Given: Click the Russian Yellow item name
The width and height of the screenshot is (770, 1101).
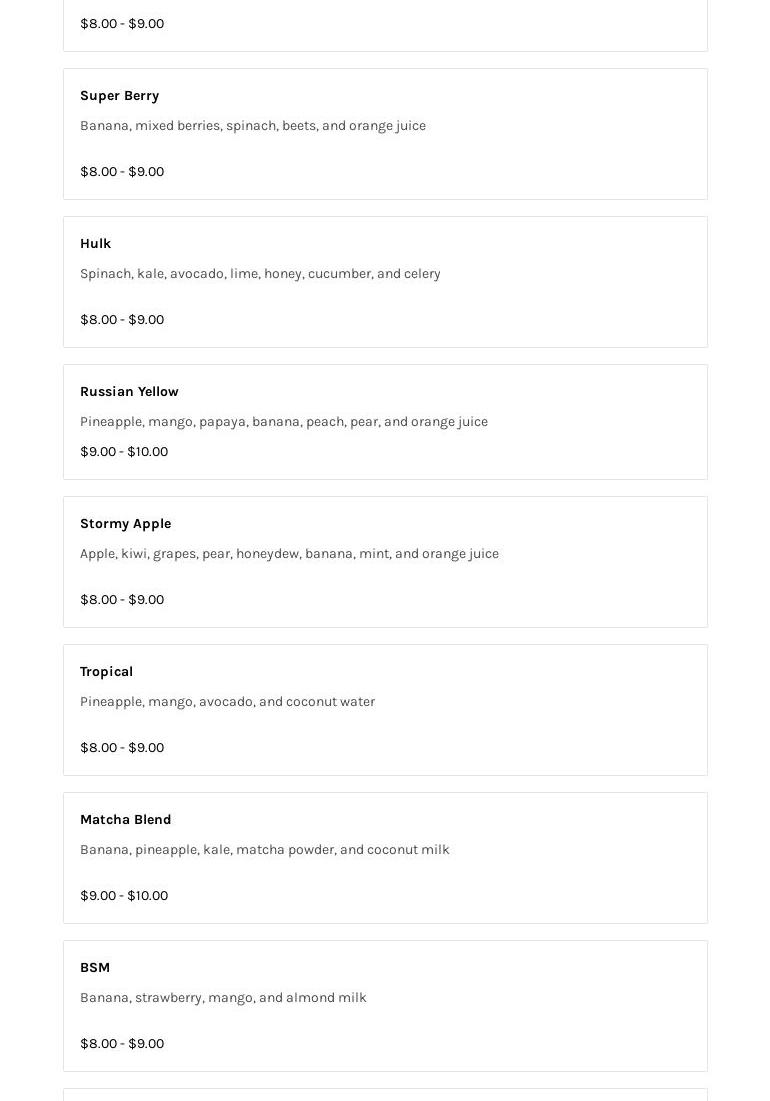Looking at the screenshot, I should 129,392.
